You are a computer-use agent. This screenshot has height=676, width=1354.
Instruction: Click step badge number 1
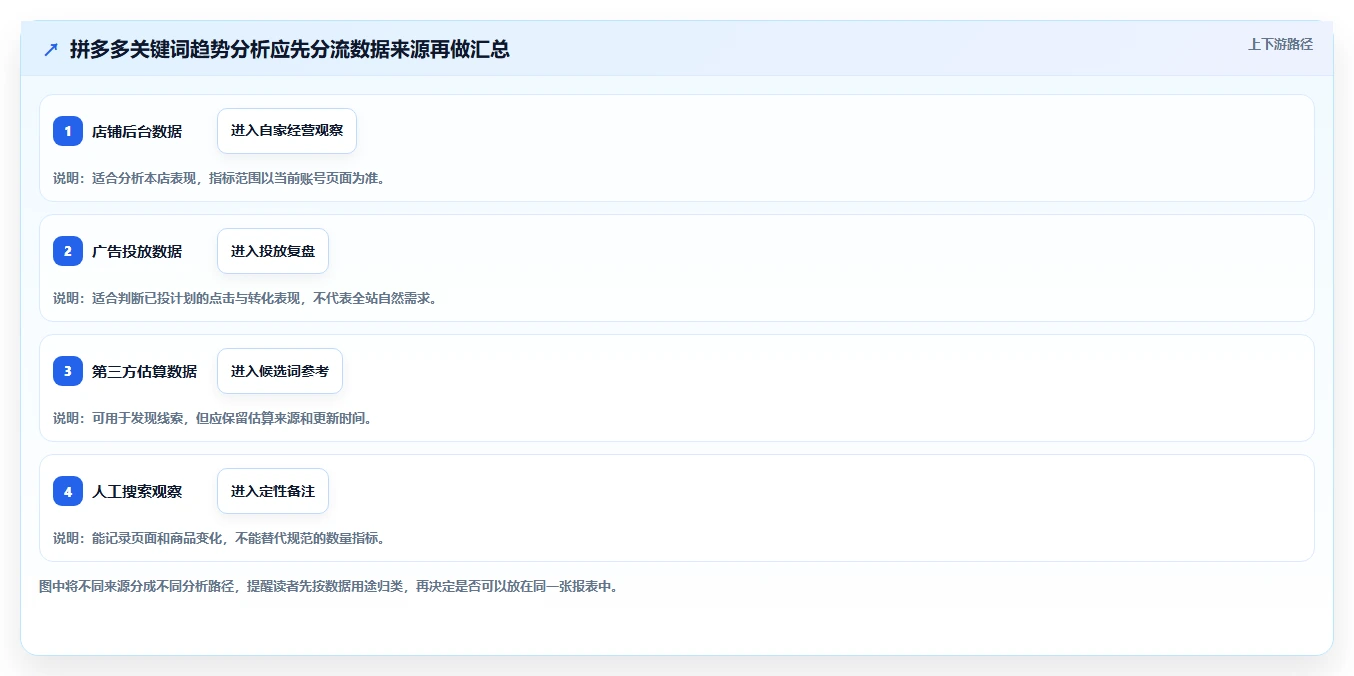click(x=68, y=131)
